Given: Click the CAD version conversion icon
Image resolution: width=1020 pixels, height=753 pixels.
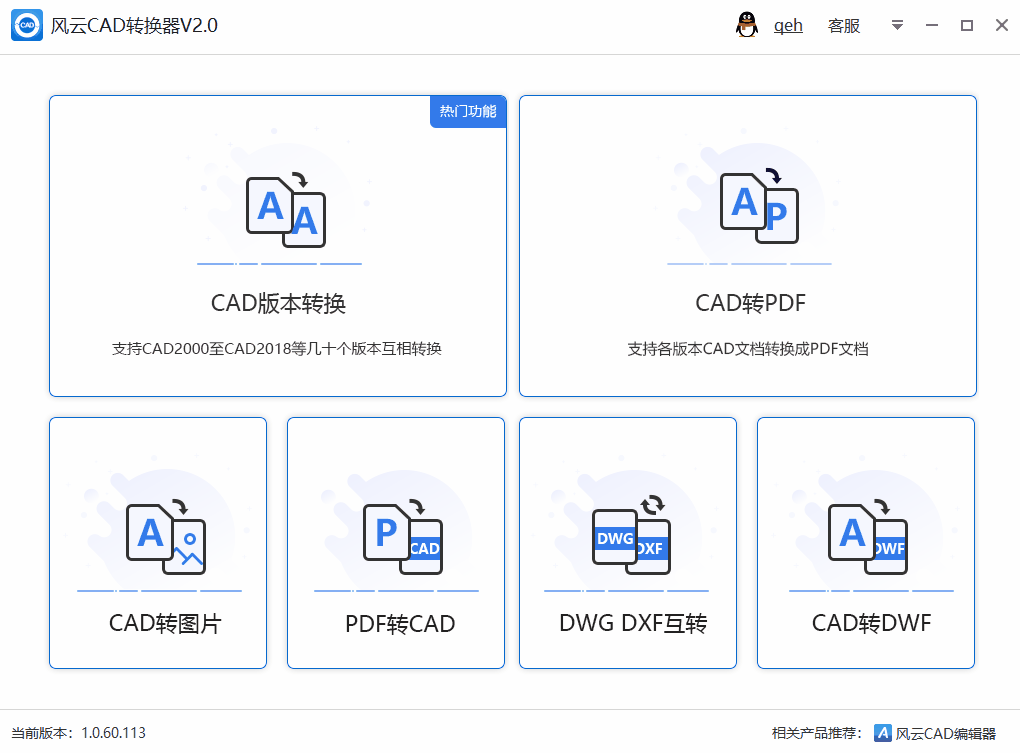Looking at the screenshot, I should coord(286,211).
